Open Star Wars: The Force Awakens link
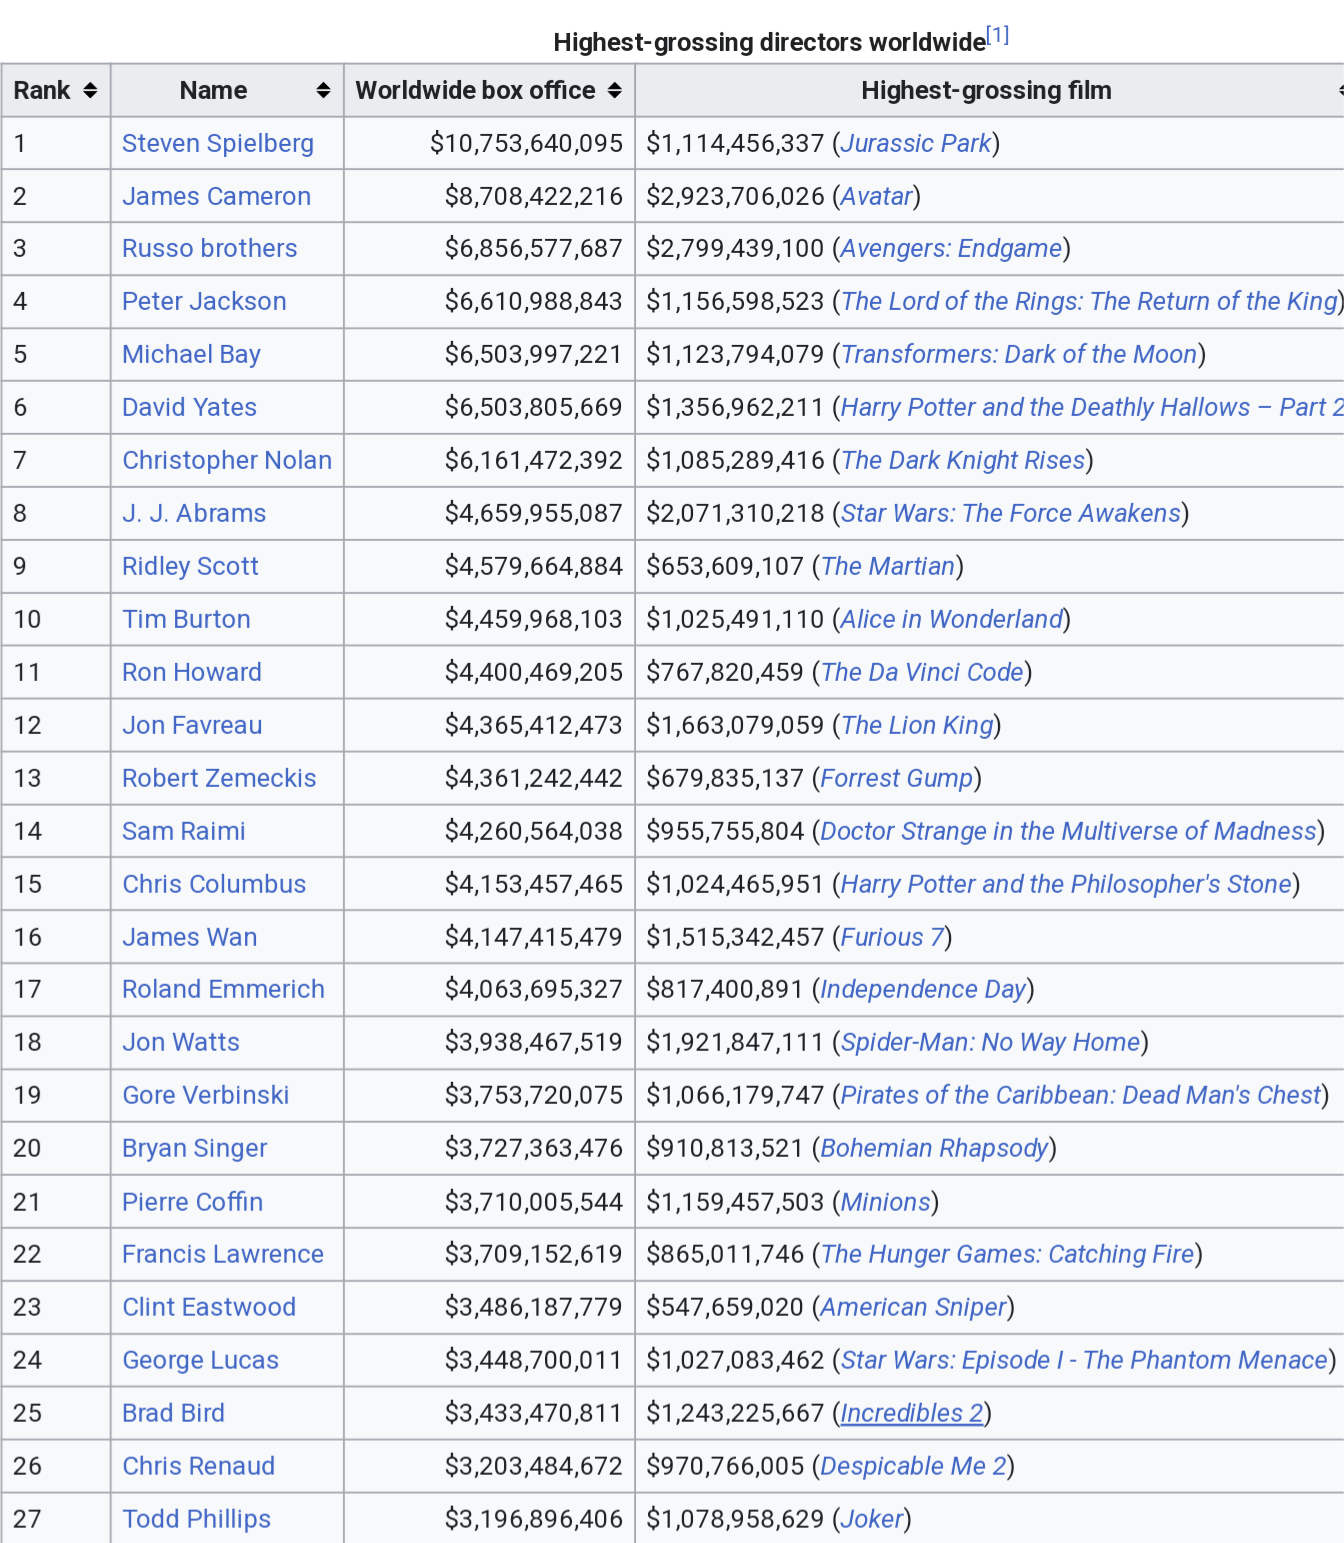Image resolution: width=1344 pixels, height=1543 pixels. click(x=1011, y=514)
